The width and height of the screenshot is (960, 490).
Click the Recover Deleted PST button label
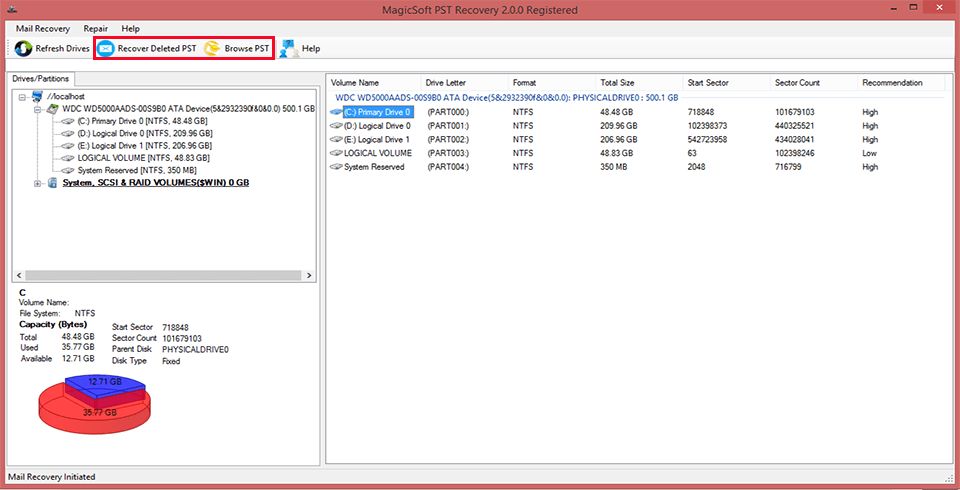pos(157,48)
